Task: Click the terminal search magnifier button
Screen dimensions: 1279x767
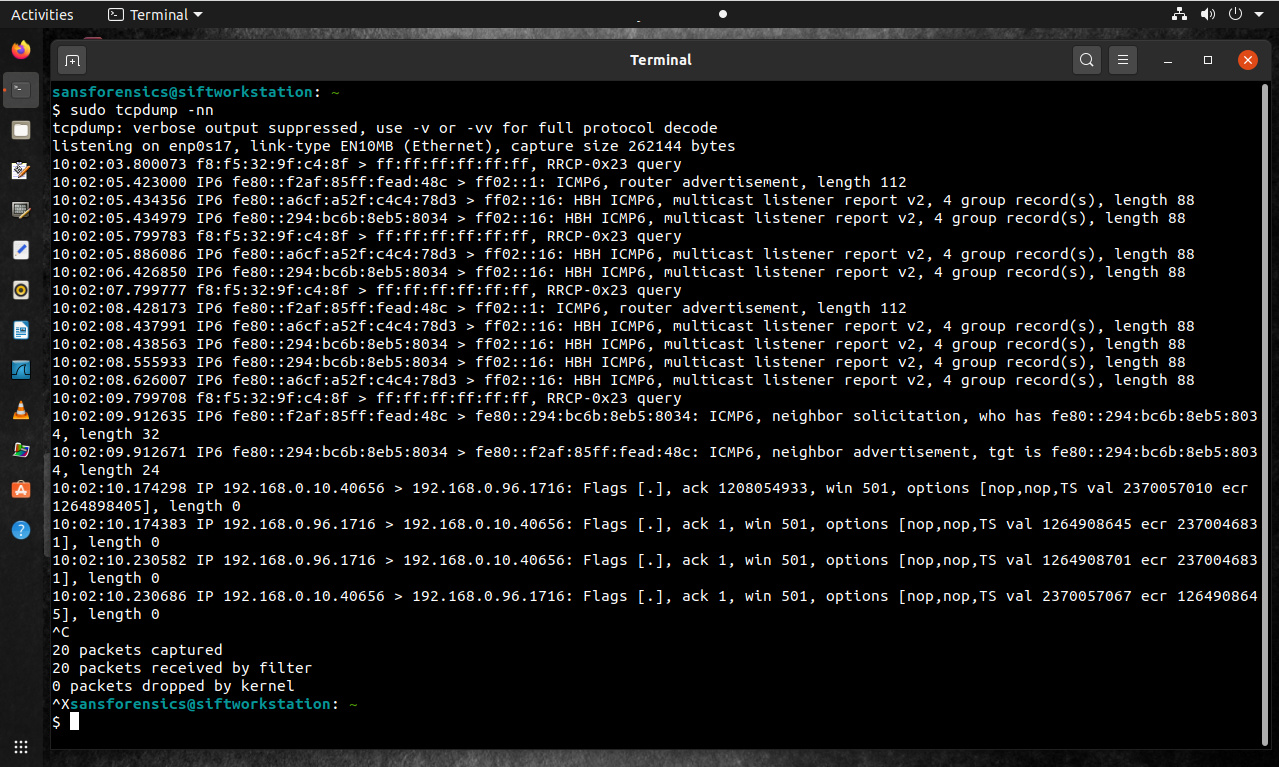Action: [x=1087, y=60]
